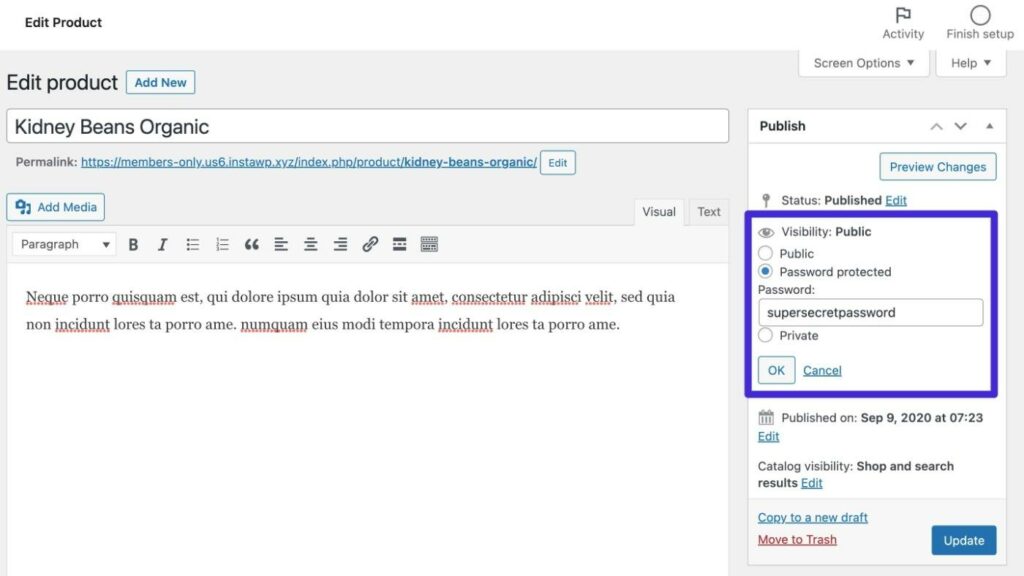Click the Move to Trash link
1024x576 pixels.
[797, 540]
